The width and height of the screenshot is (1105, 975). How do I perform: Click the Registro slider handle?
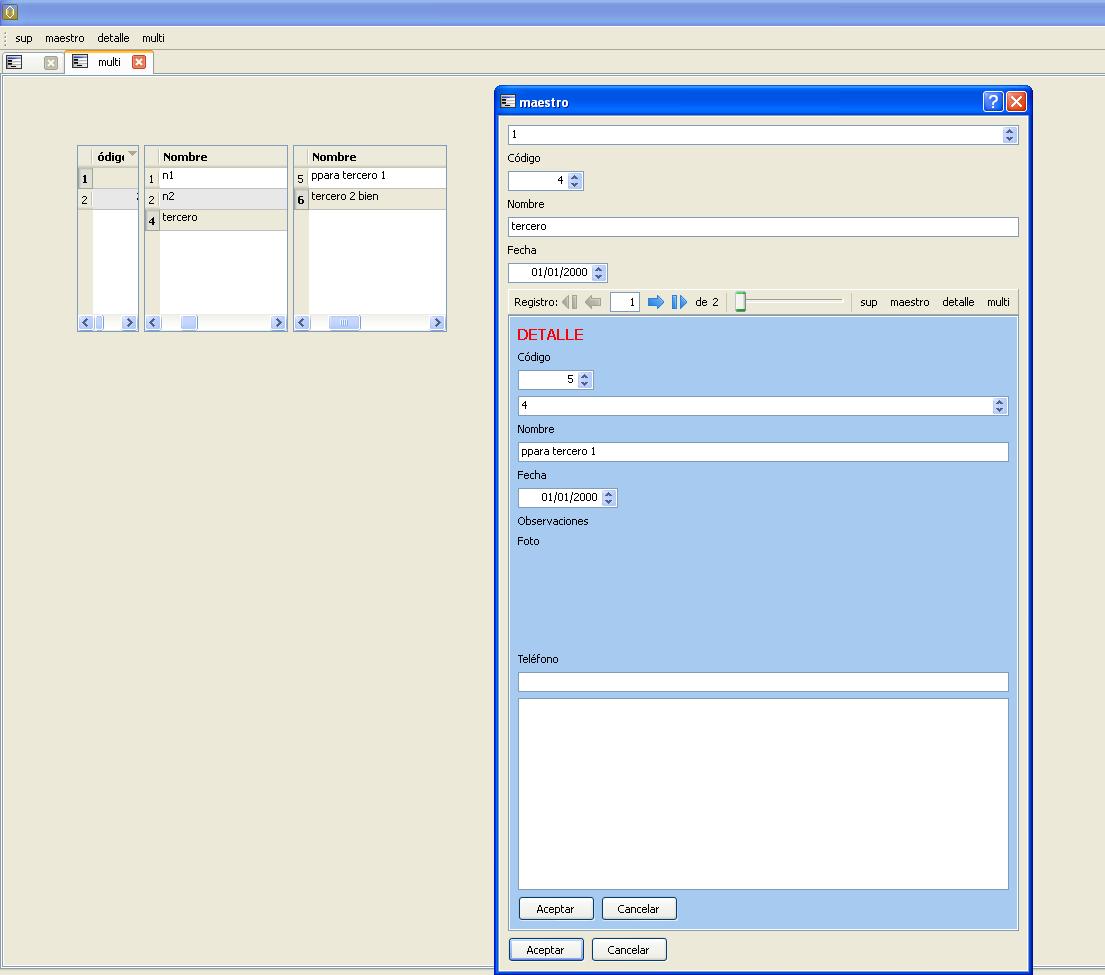click(741, 302)
